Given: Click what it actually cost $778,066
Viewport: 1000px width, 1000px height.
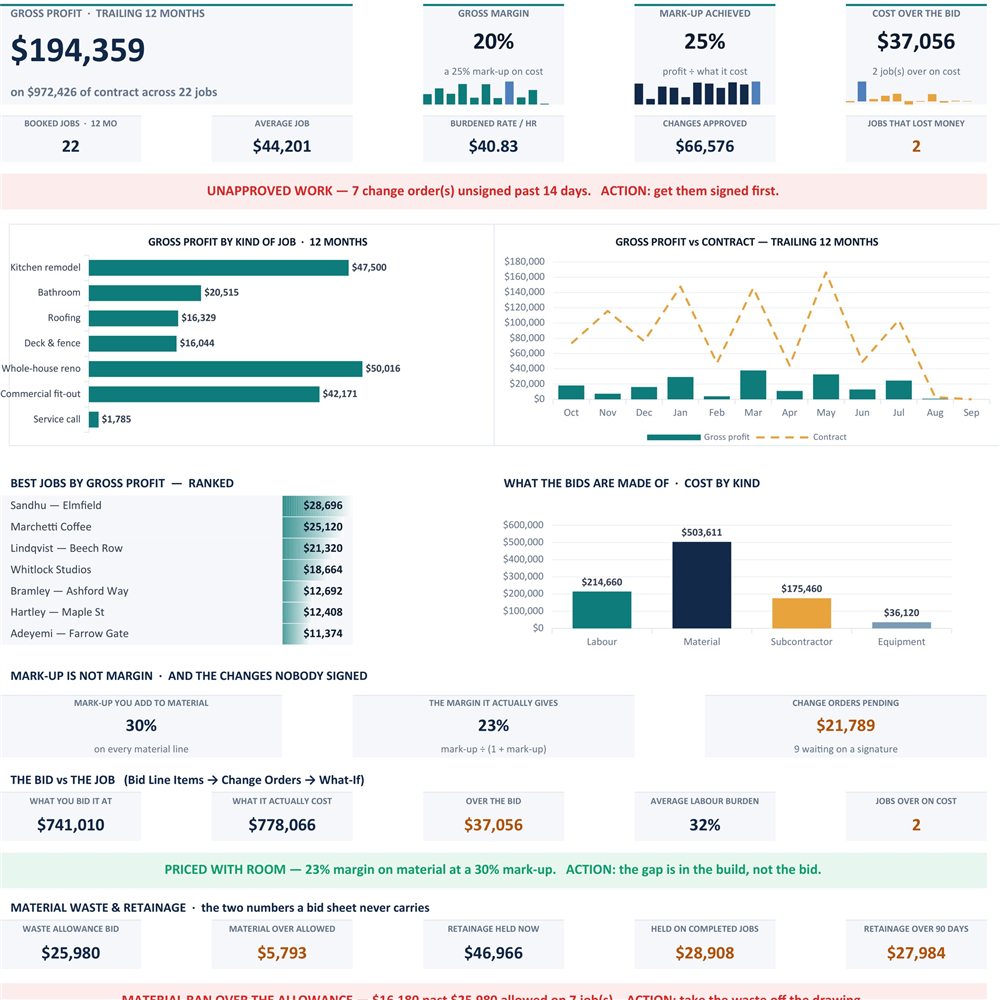Looking at the screenshot, I should coord(282,825).
